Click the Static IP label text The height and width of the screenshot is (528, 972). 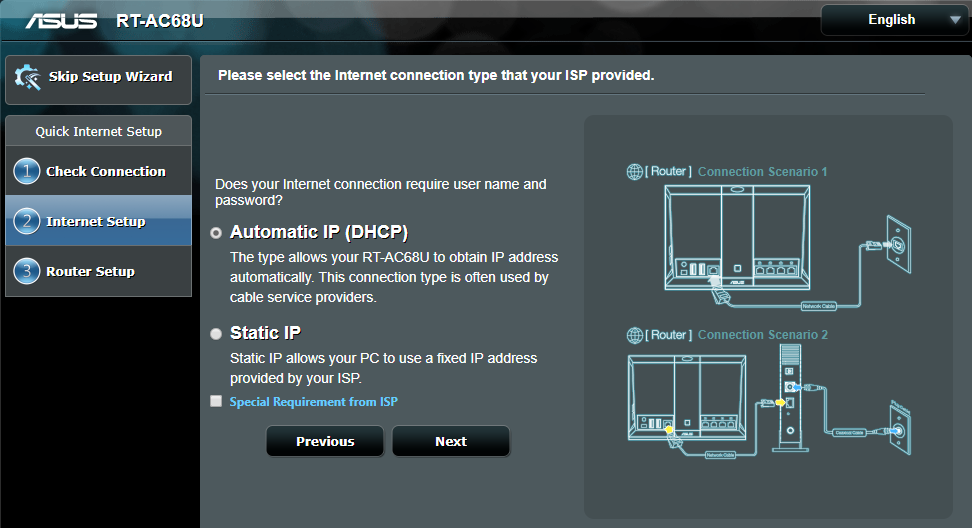tap(265, 333)
